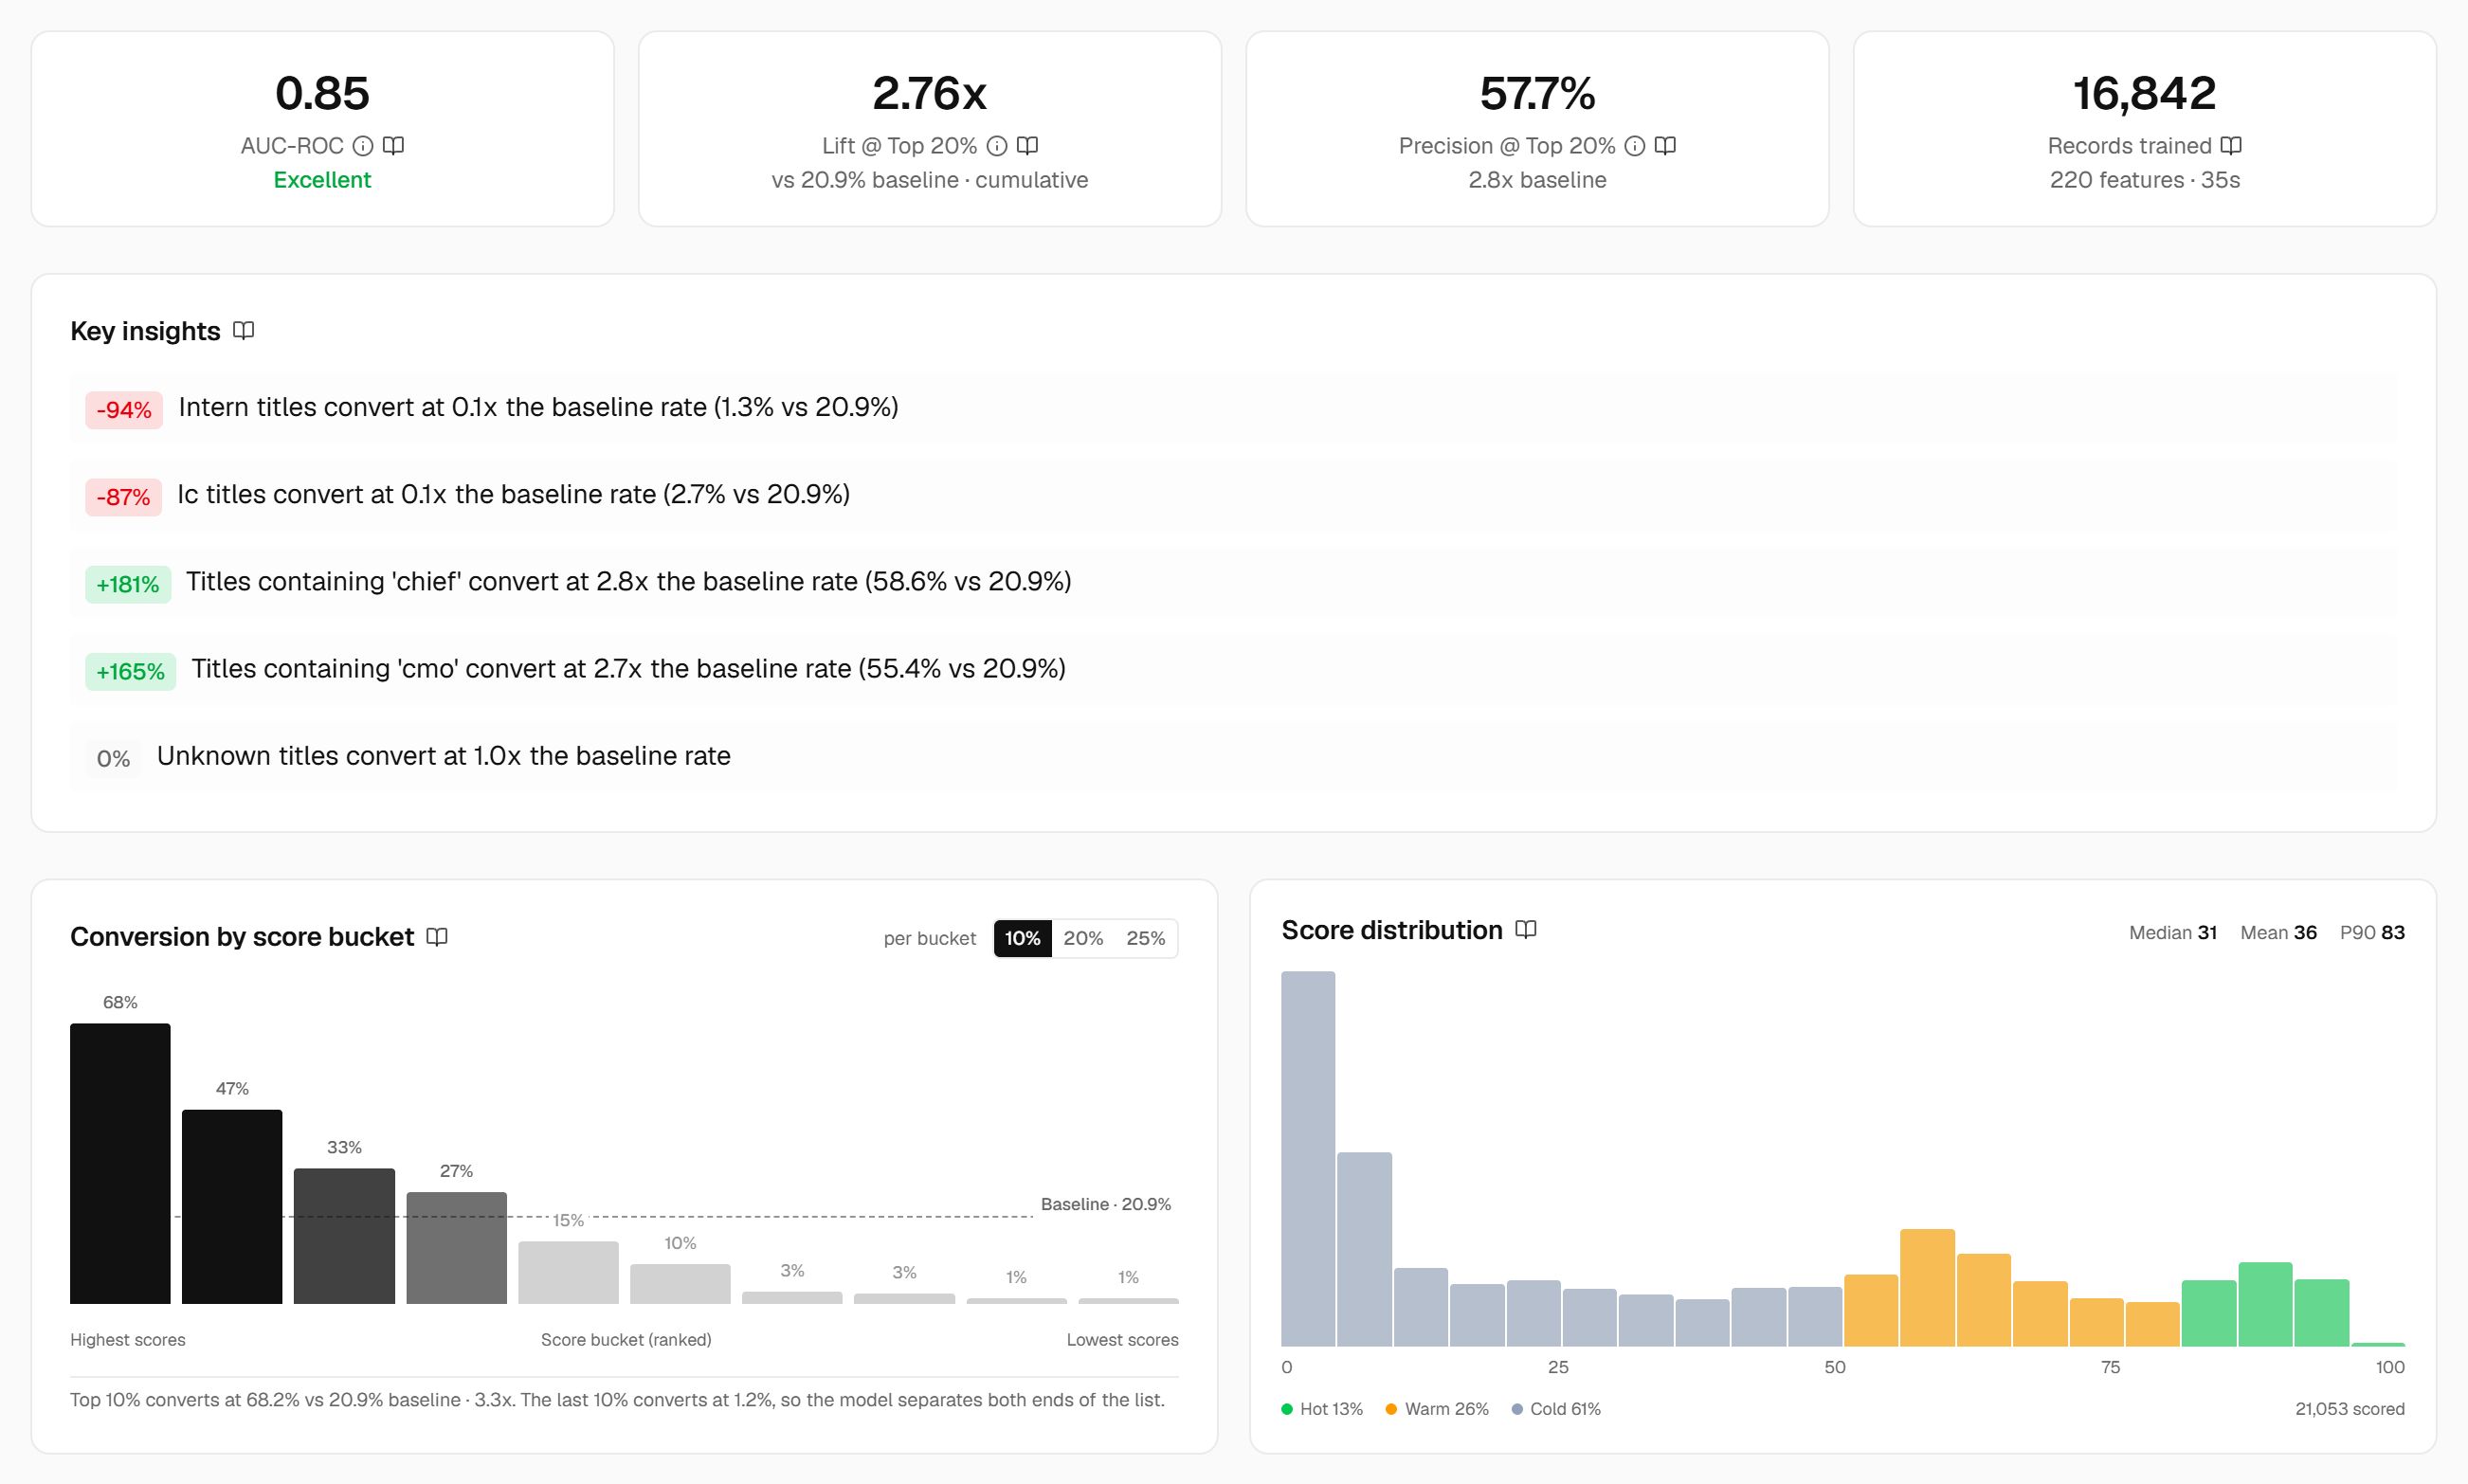The image size is (2468, 1484).
Task: Click the 16,842 records trained value
Action: point(2145,93)
